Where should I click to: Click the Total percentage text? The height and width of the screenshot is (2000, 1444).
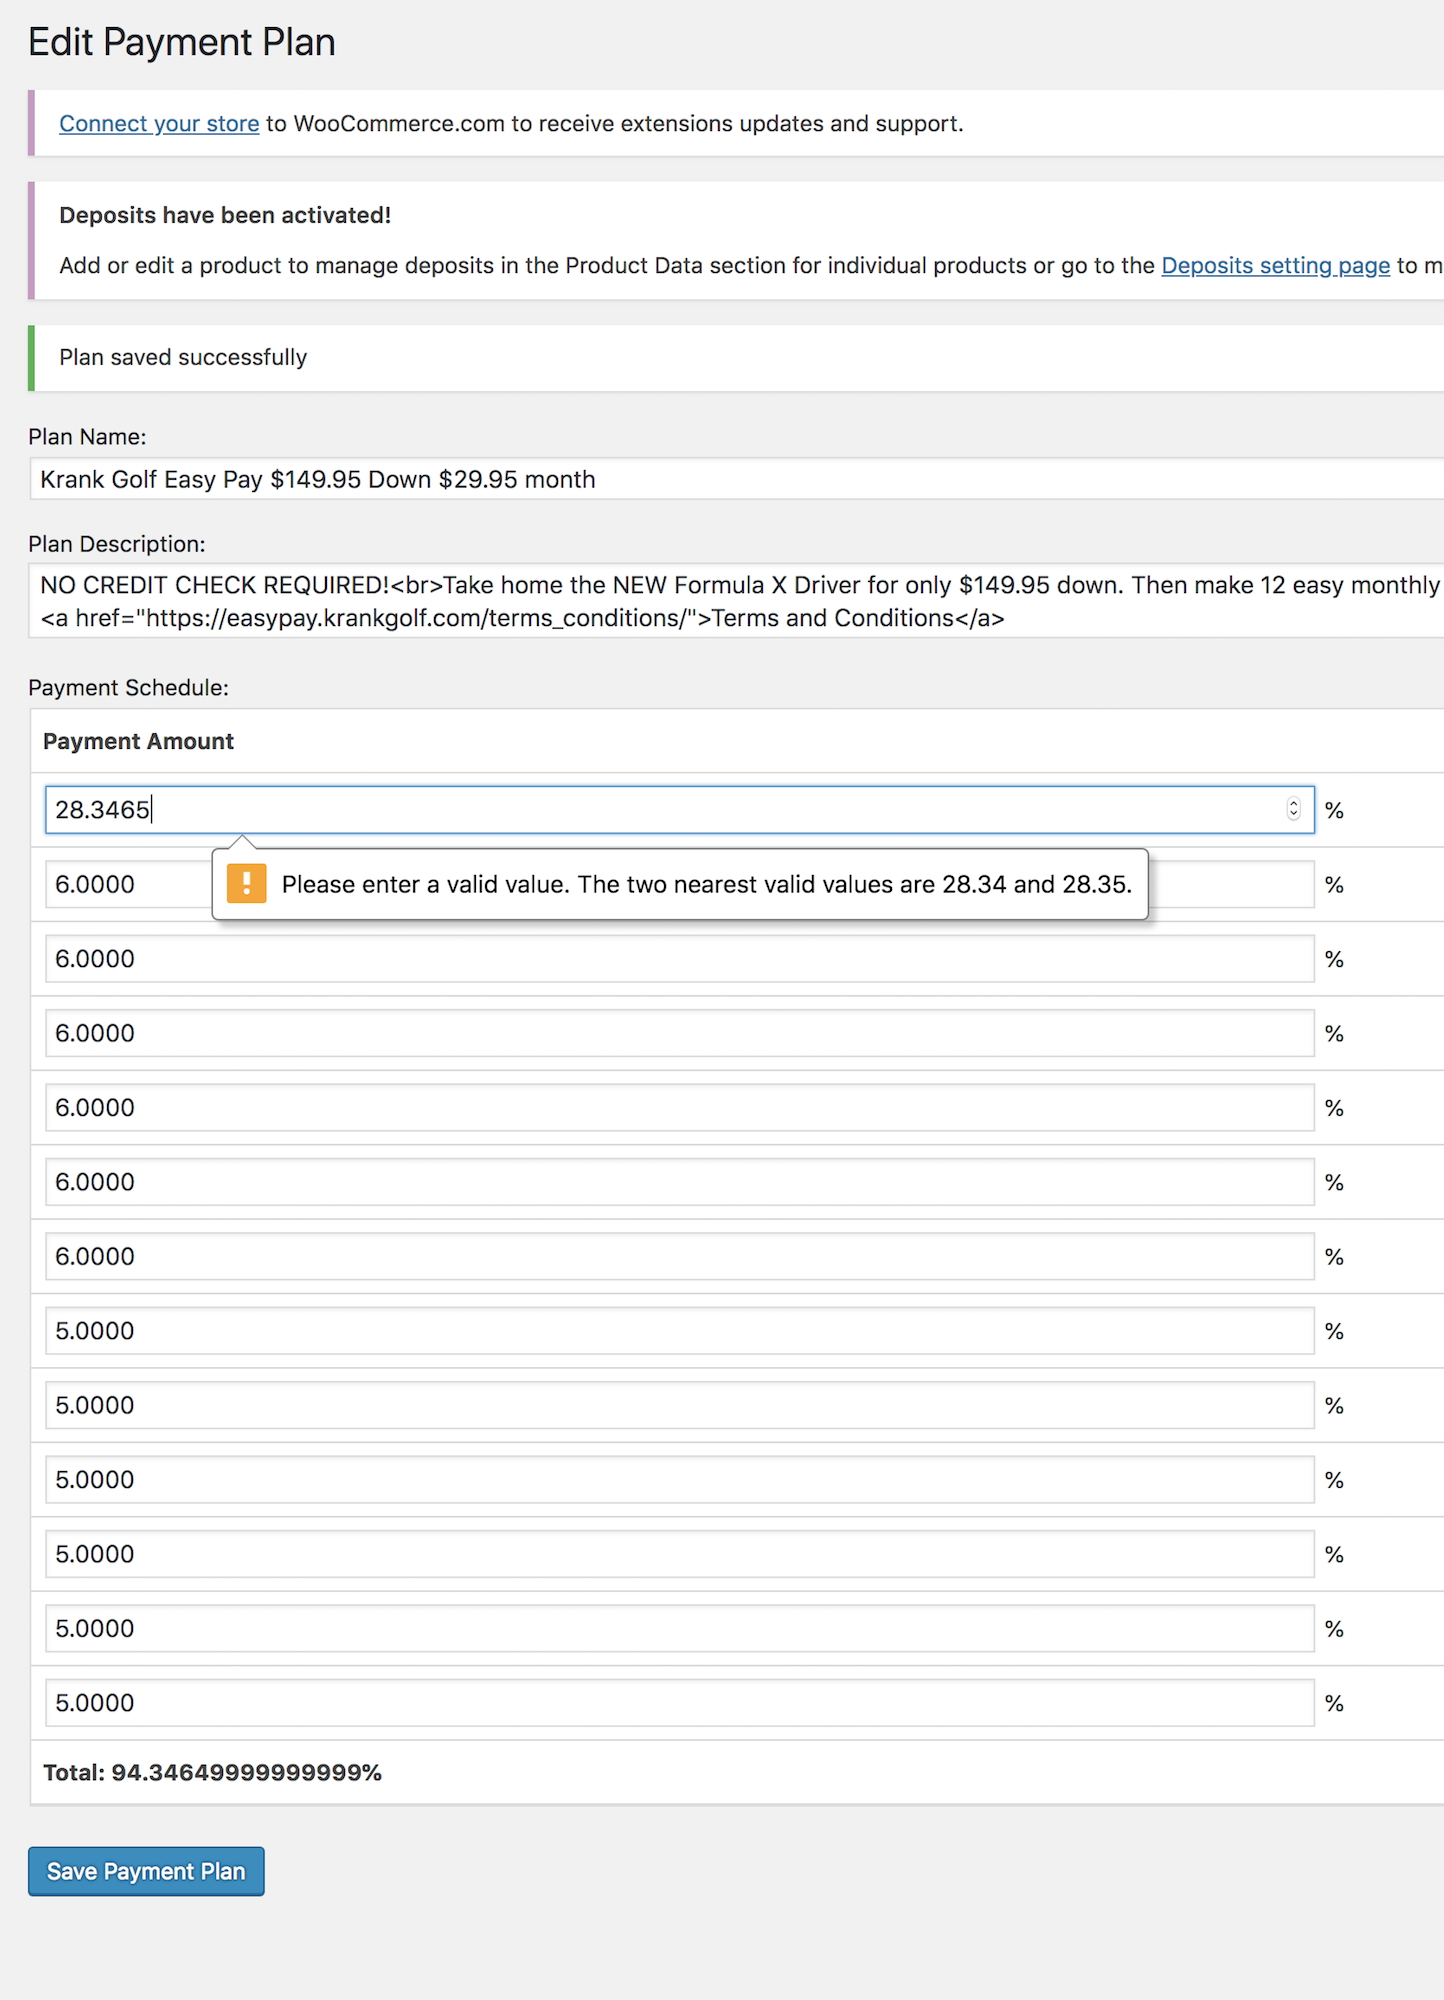coord(212,1773)
